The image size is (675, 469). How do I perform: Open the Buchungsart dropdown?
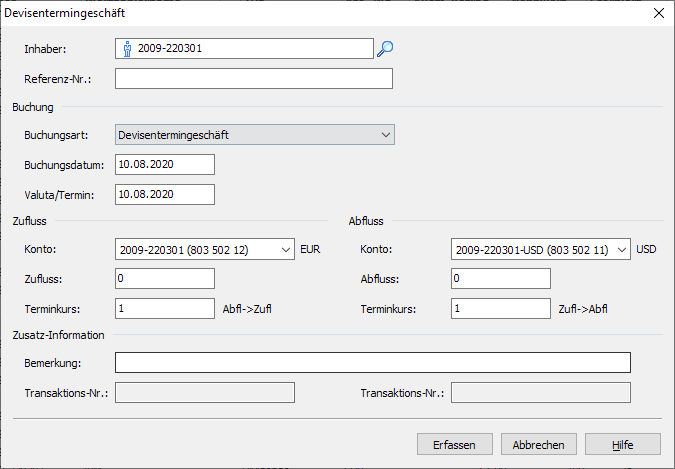386,134
